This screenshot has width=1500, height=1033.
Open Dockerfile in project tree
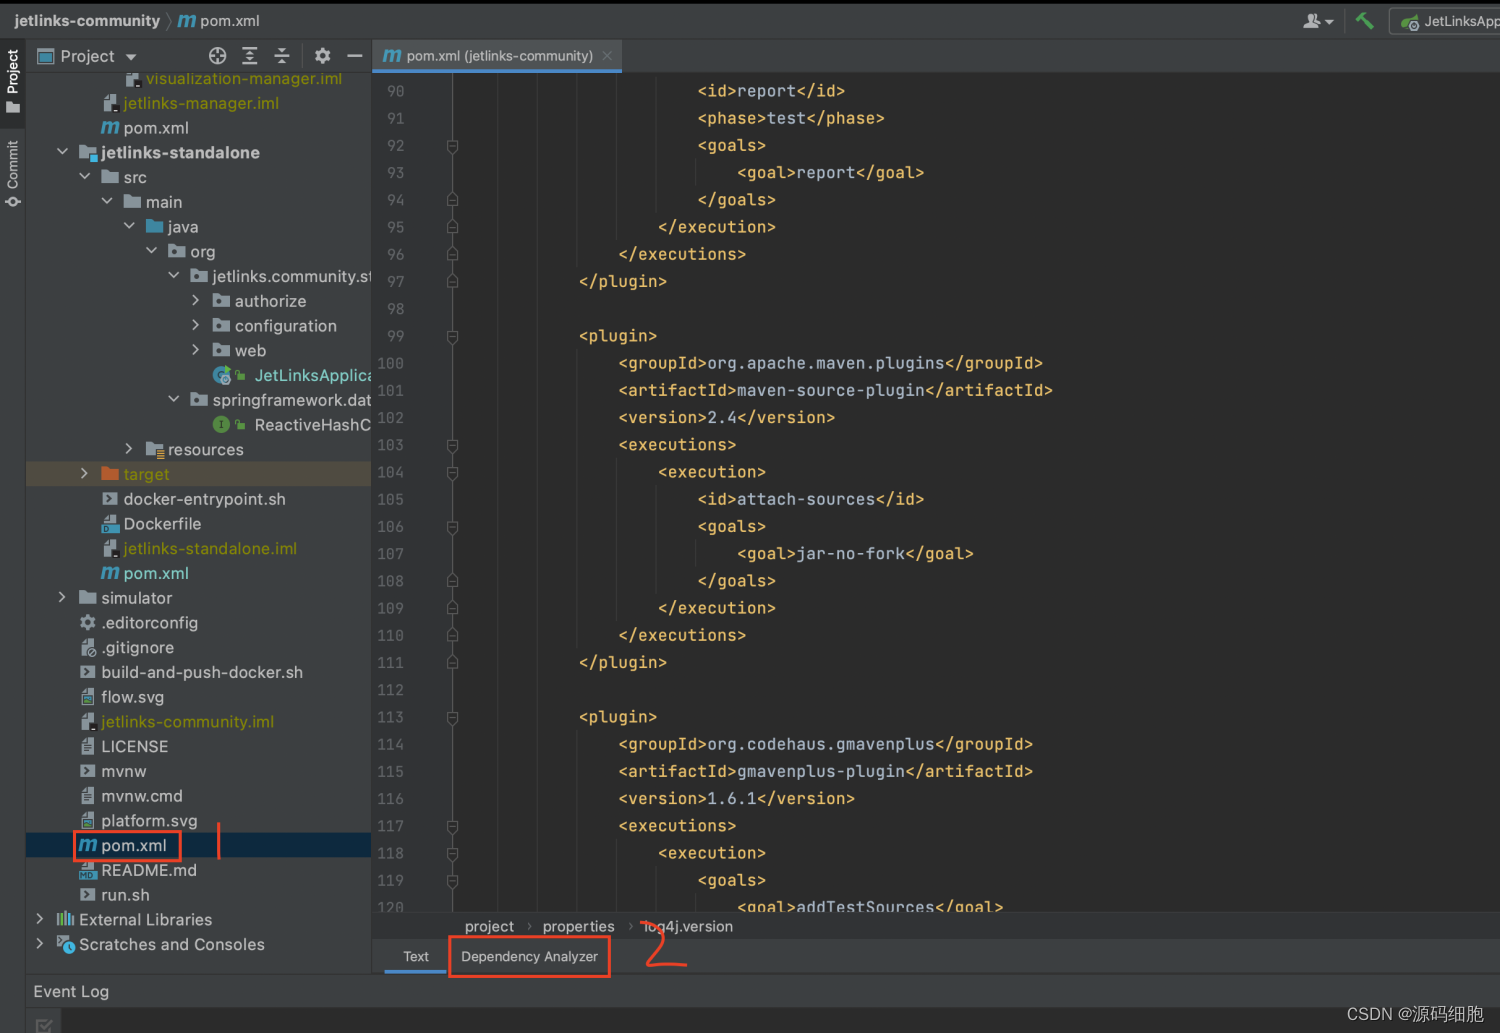click(x=151, y=524)
